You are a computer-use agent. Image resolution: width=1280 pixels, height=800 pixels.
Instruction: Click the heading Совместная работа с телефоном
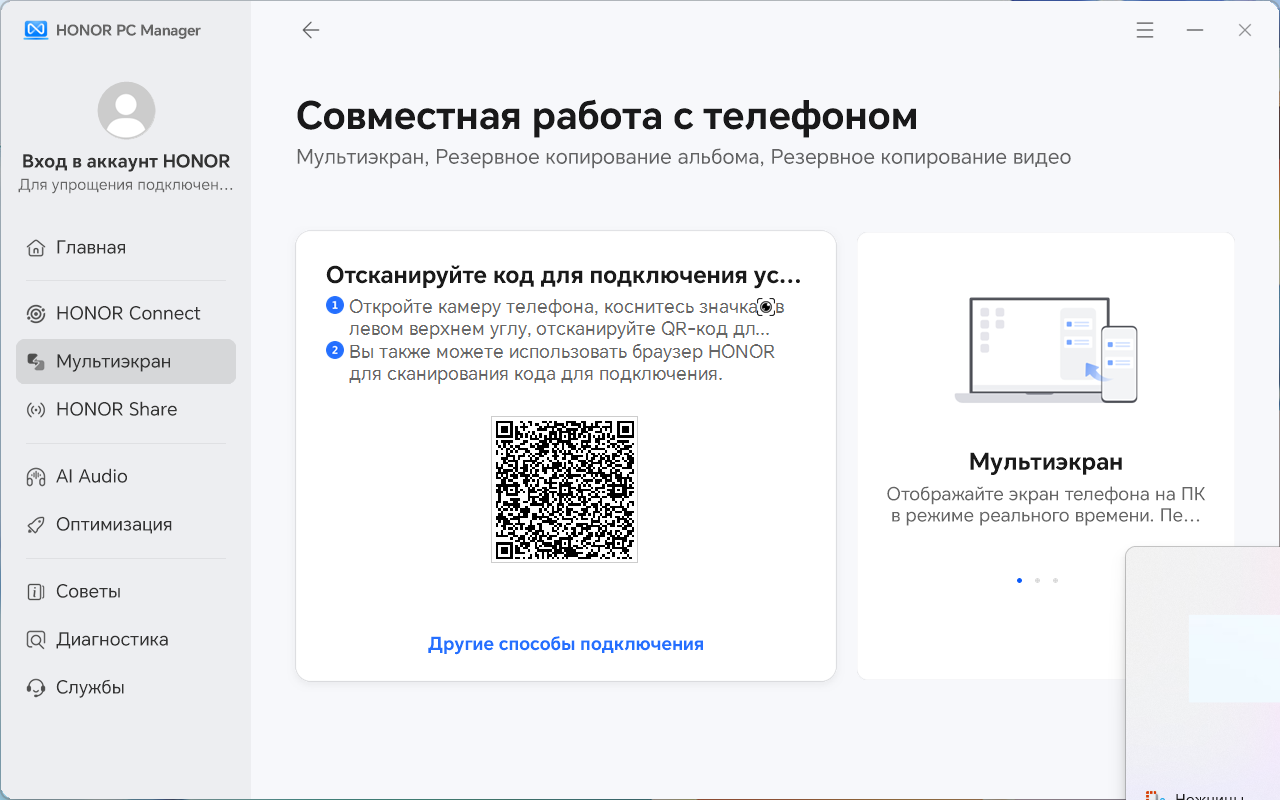[607, 116]
